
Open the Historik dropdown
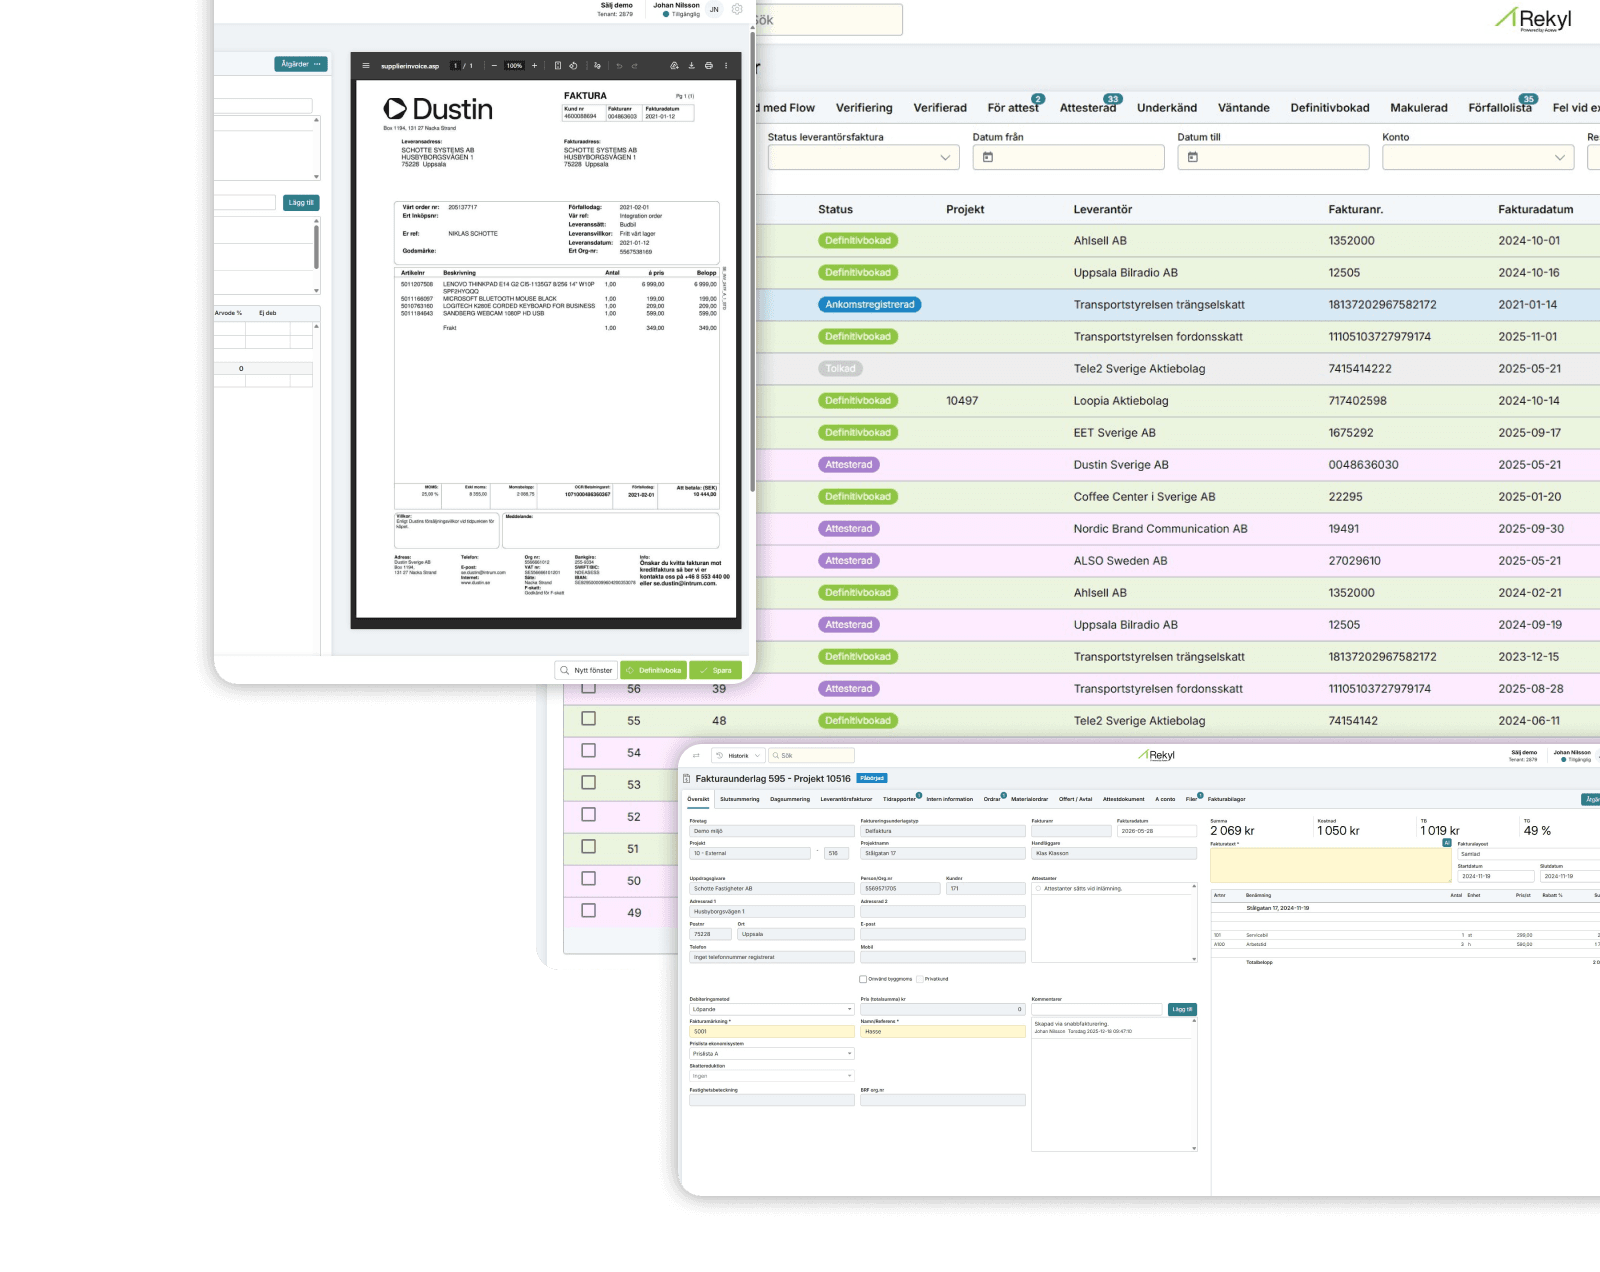point(738,756)
